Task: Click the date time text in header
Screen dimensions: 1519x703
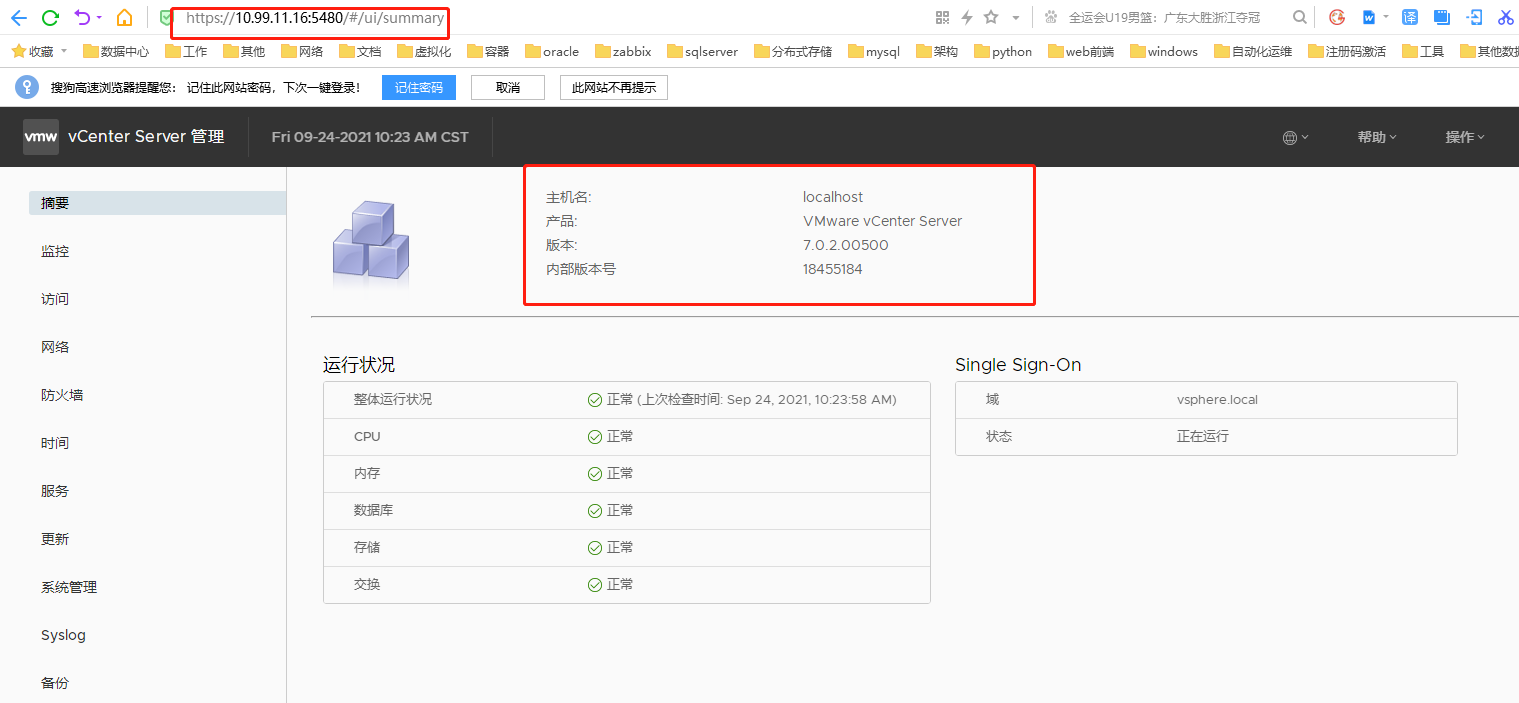Action: coord(370,137)
